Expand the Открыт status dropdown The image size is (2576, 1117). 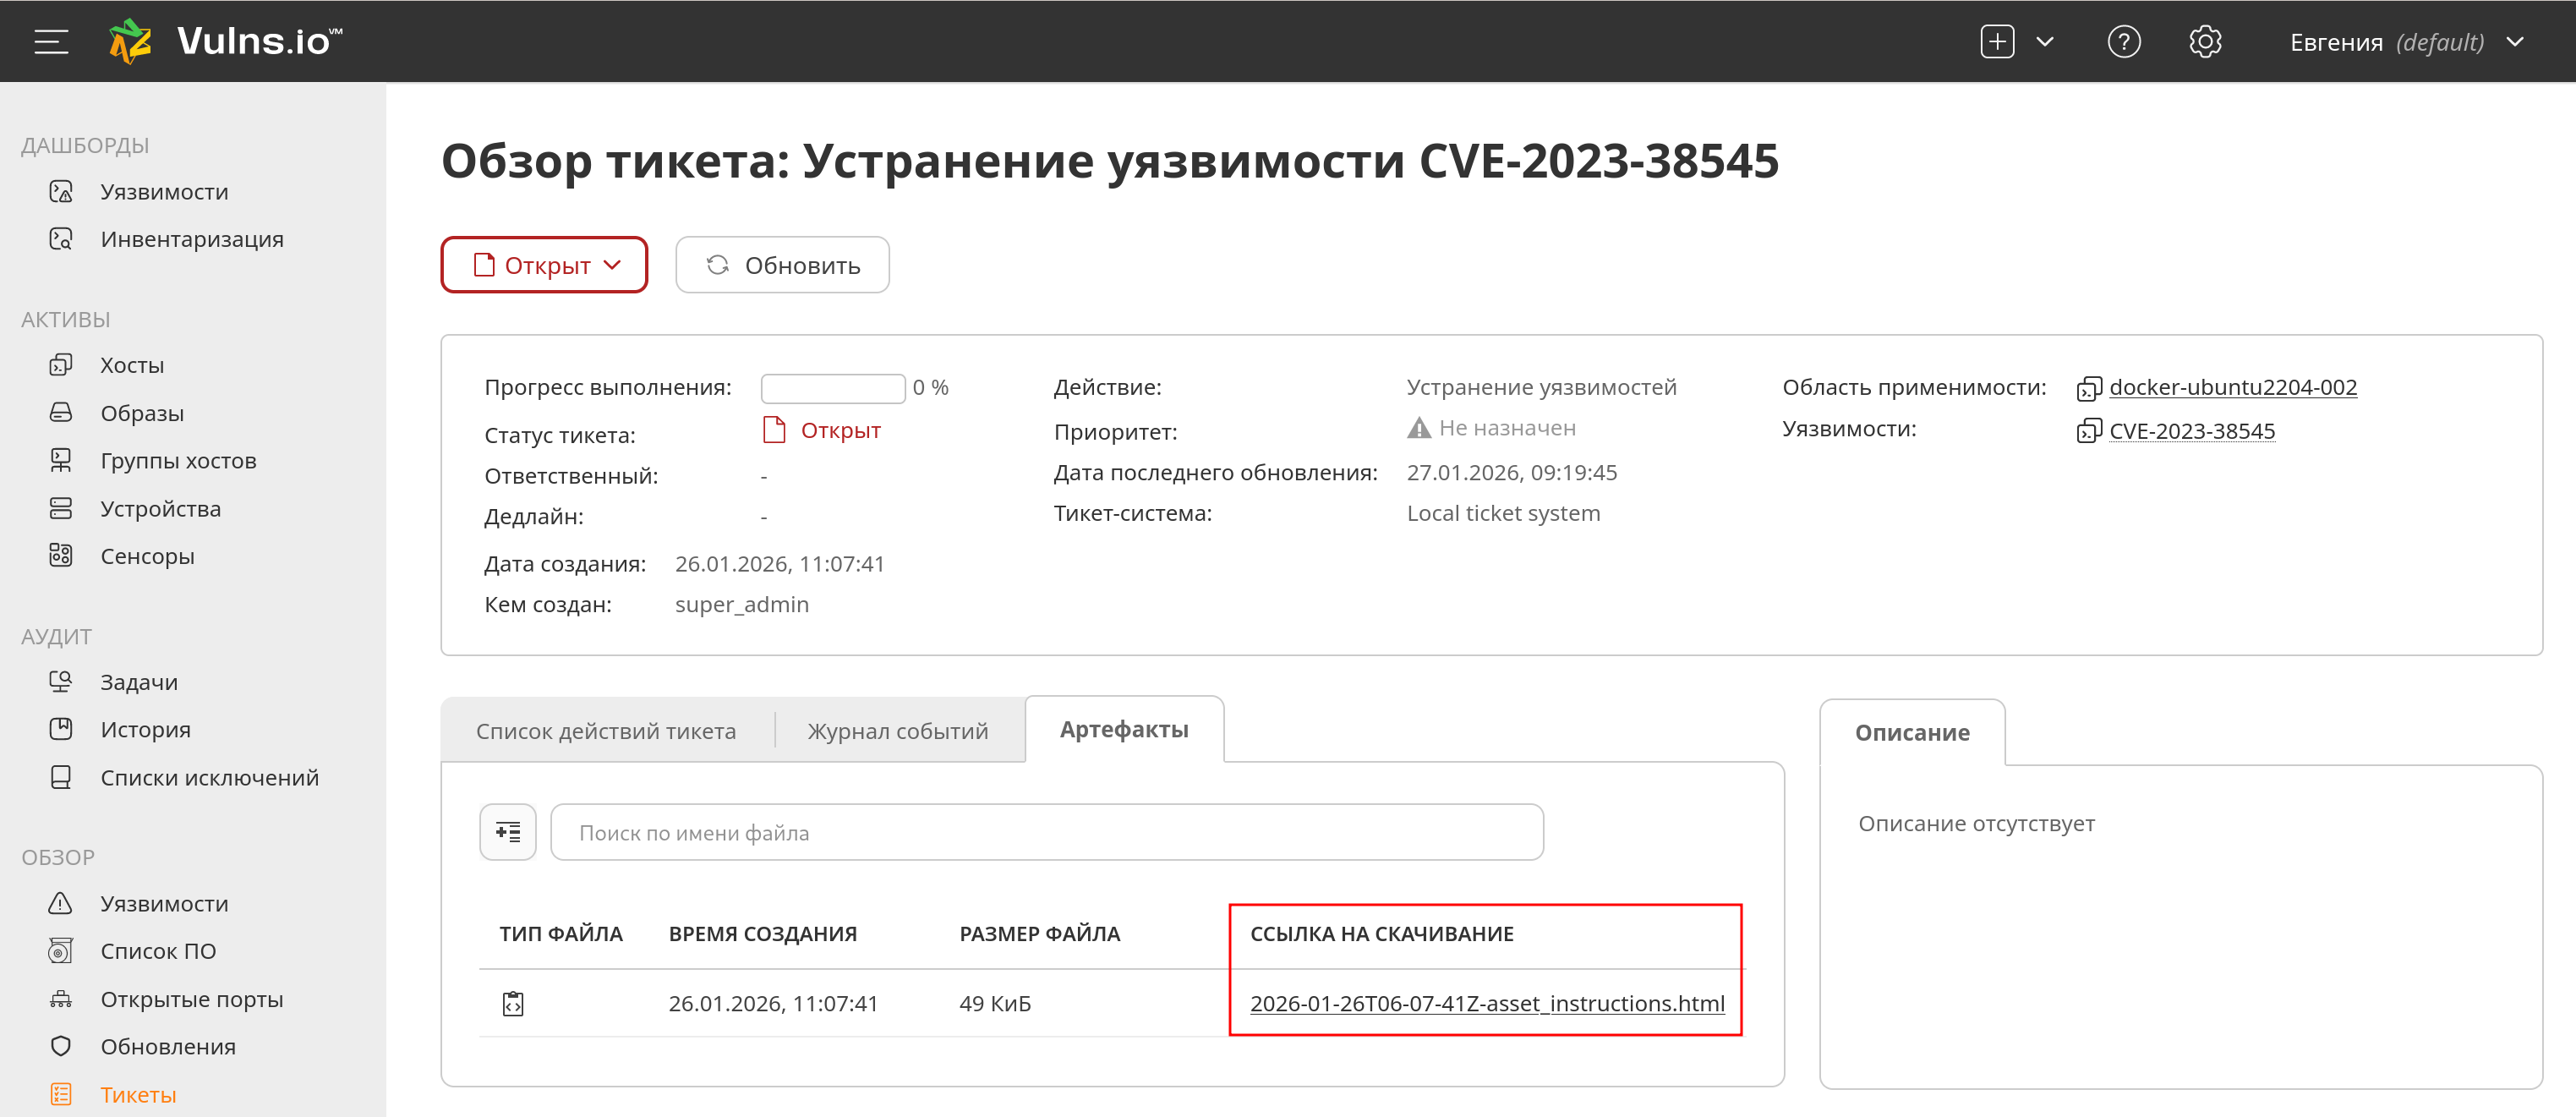(x=545, y=265)
